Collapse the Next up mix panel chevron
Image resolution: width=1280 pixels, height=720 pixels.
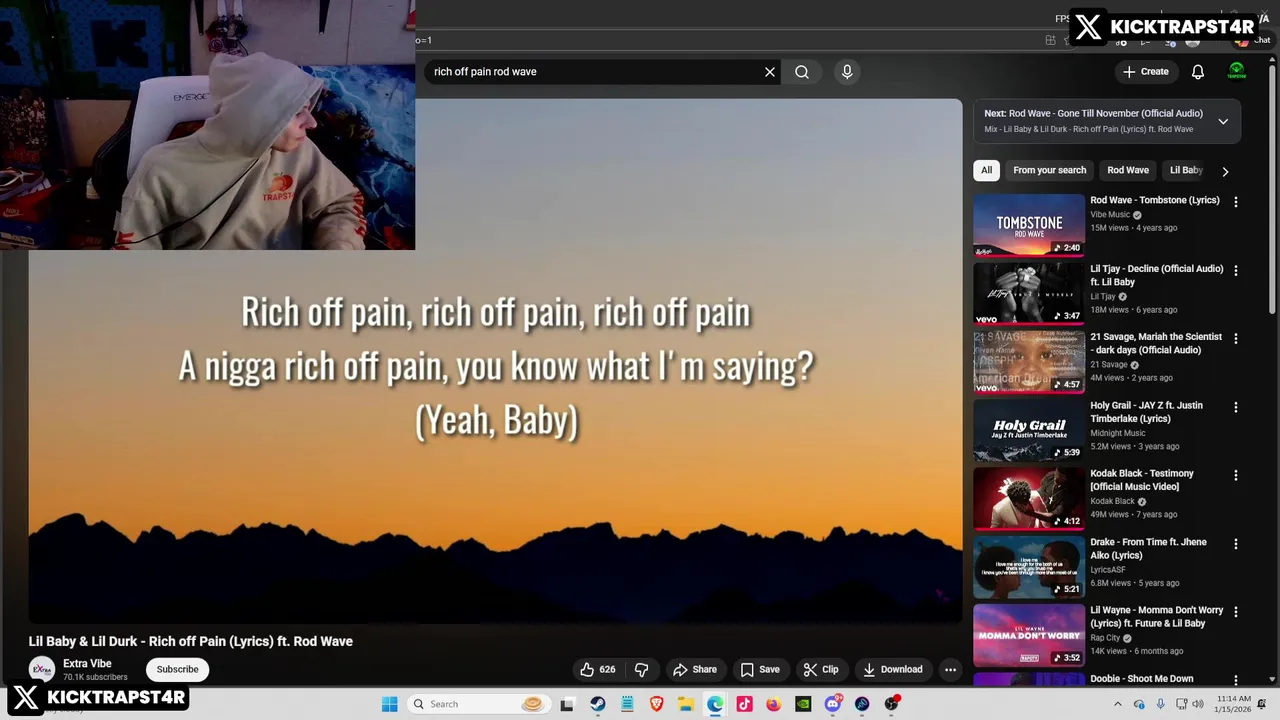pos(1223,121)
